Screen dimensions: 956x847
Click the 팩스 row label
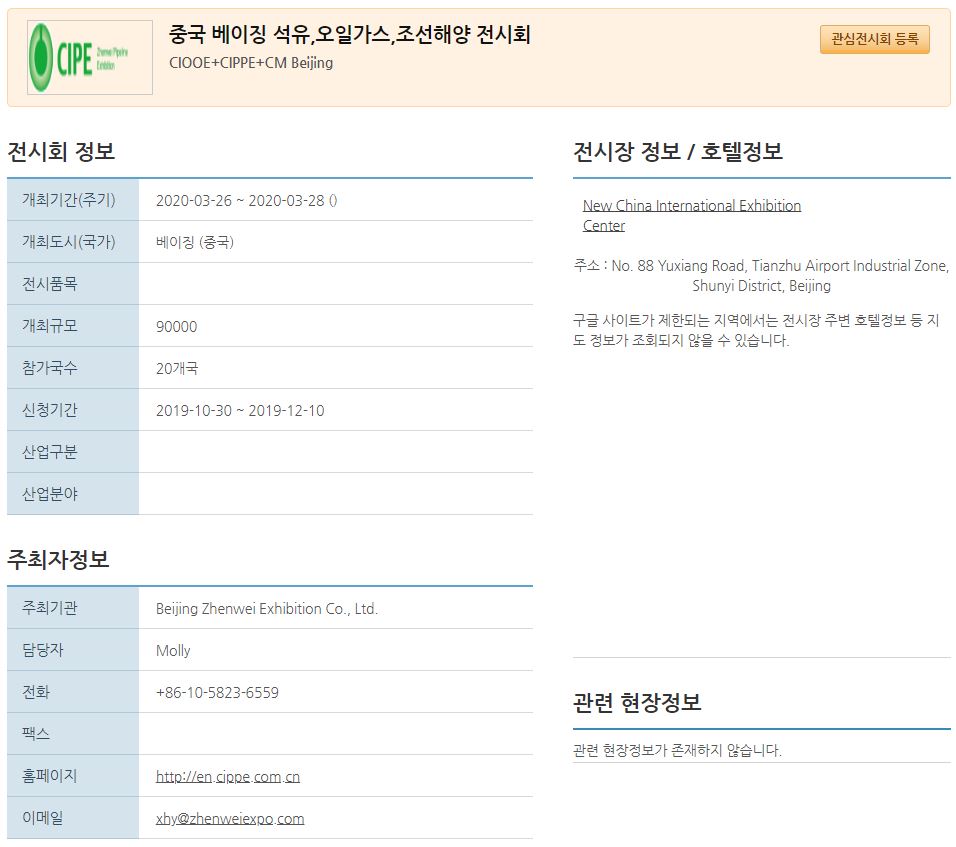(35, 734)
